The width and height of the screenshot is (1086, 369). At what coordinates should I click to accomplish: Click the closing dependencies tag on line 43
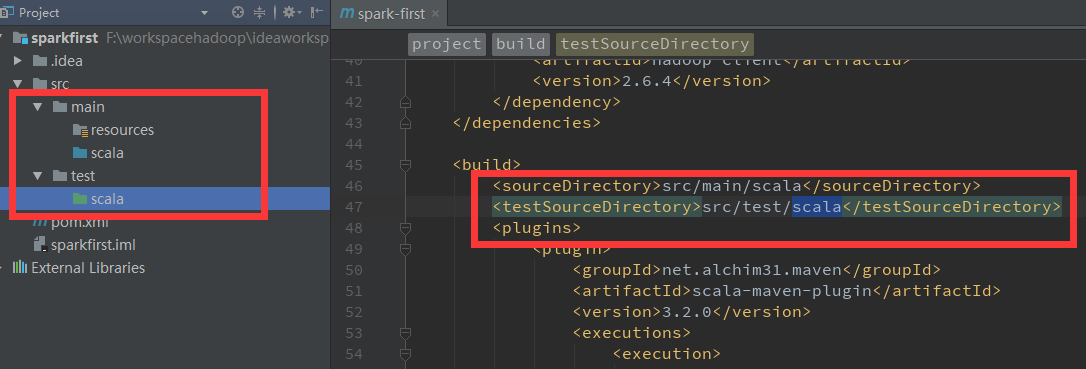click(526, 123)
